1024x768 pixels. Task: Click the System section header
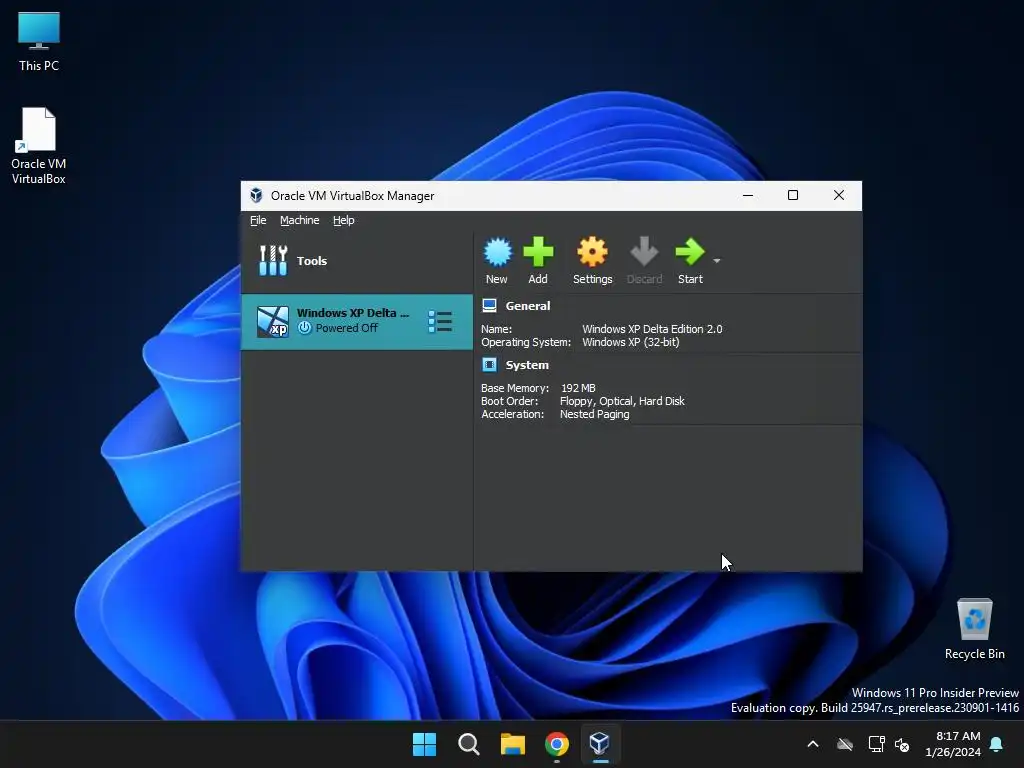(527, 365)
